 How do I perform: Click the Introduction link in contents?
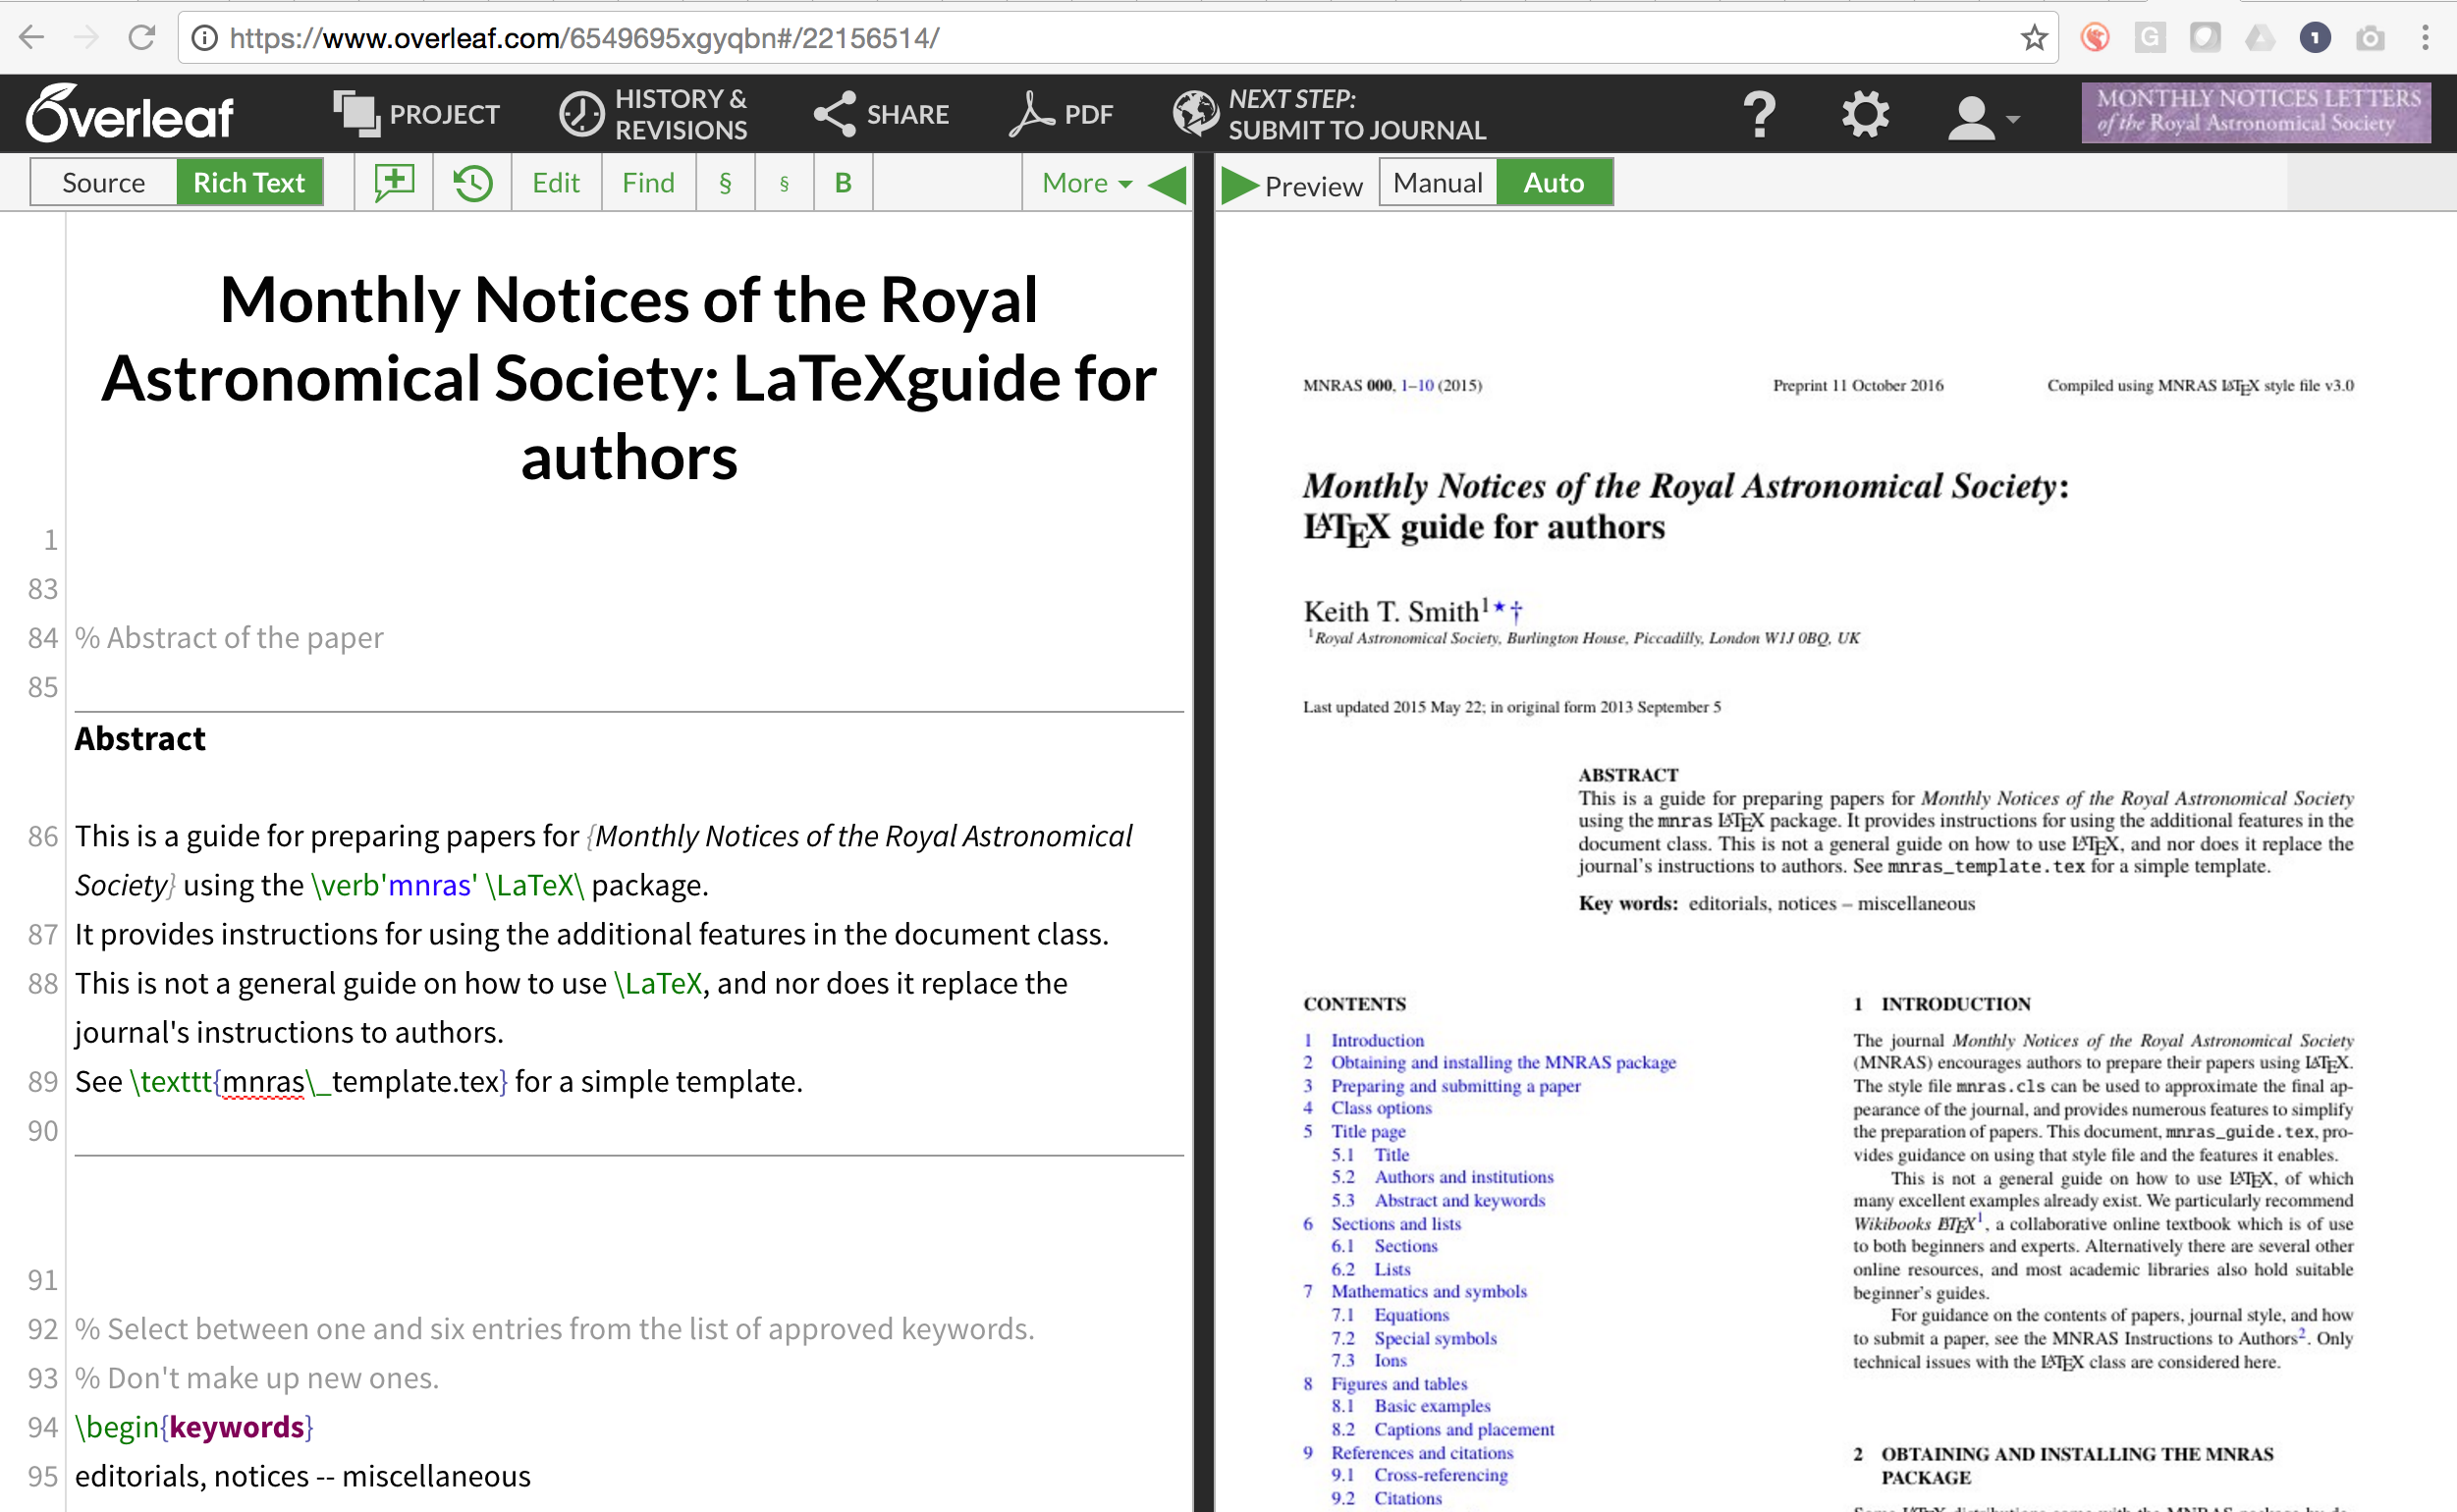[1373, 1037]
